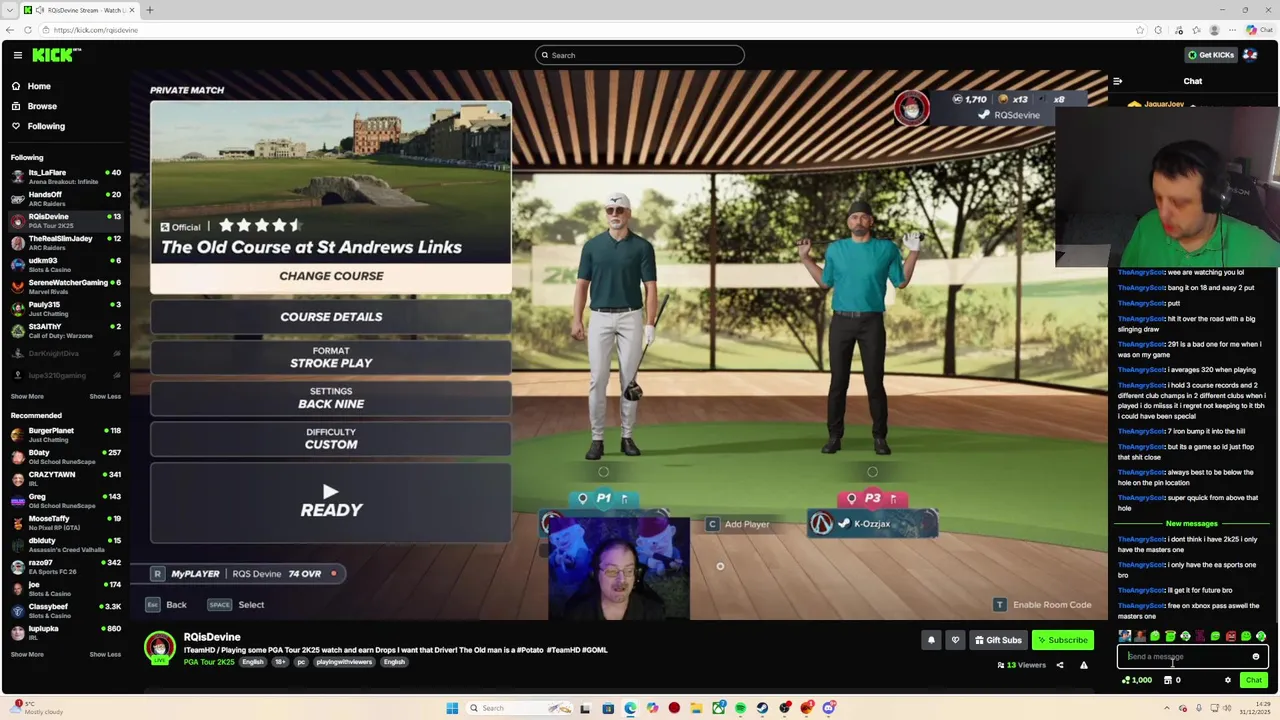Open the FORMAT Stroke Play option
Screen dimensions: 1280x720
331,358
